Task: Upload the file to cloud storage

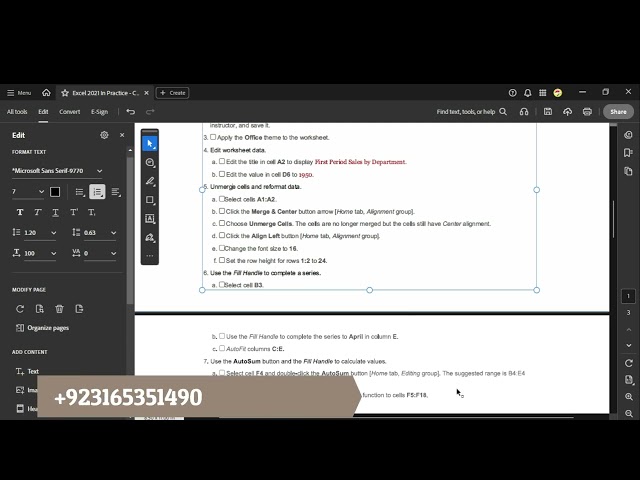Action: click(567, 111)
